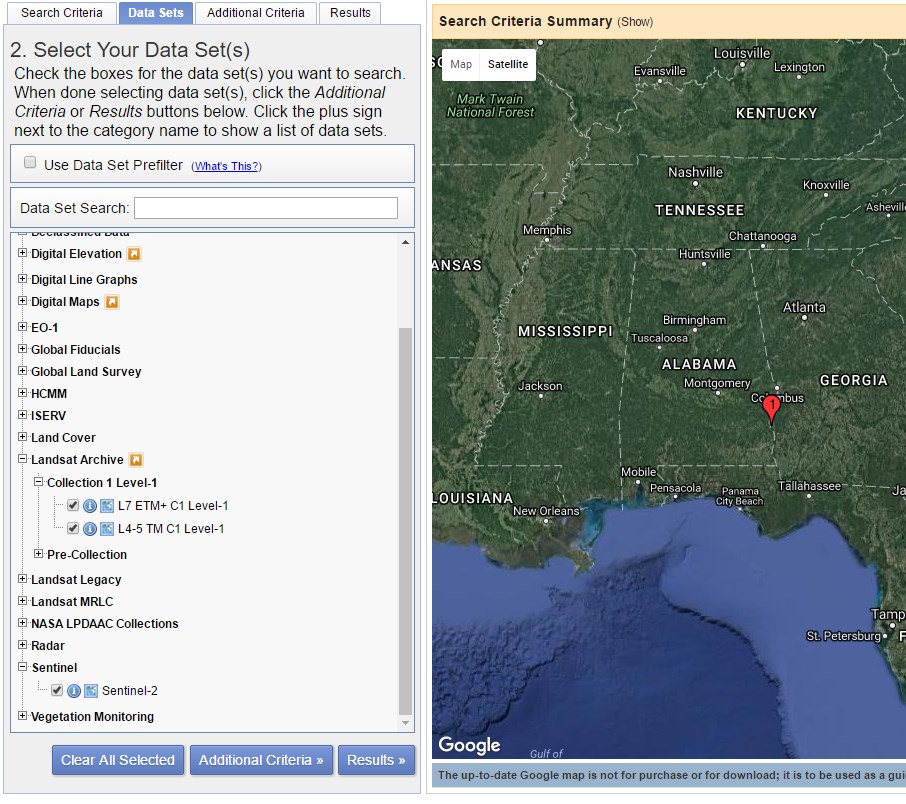Expand Vegetation Monitoring category
This screenshot has width=906, height=804.
pyautogui.click(x=23, y=716)
